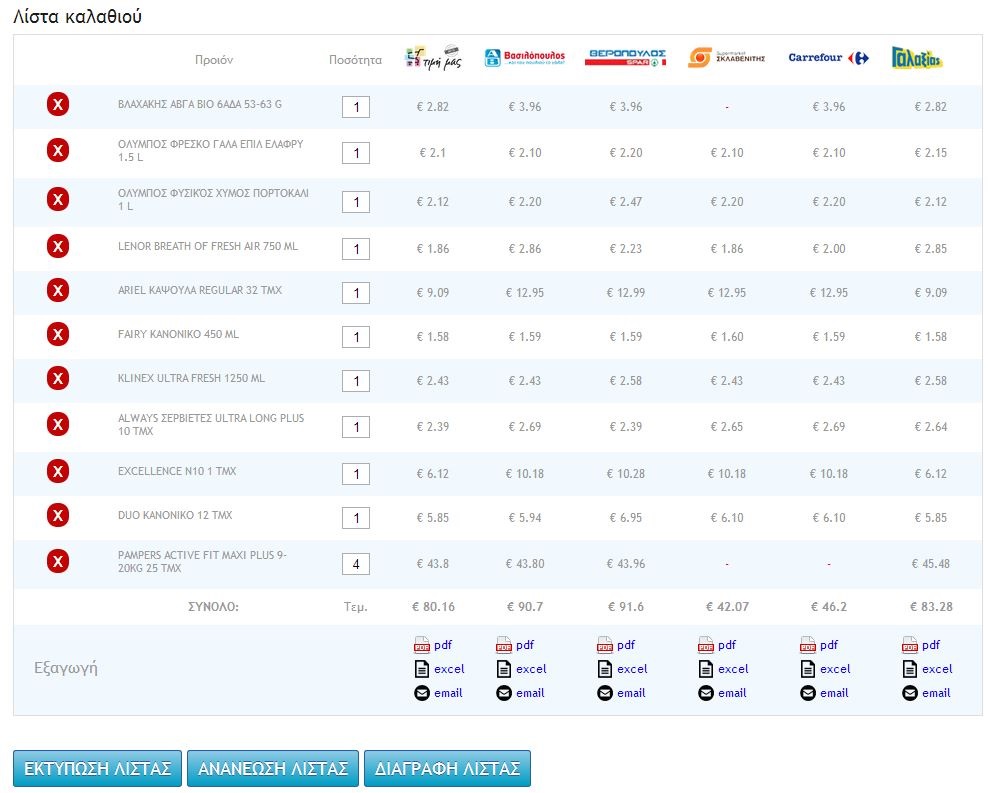Click the Carrefour logo in header

(828, 58)
